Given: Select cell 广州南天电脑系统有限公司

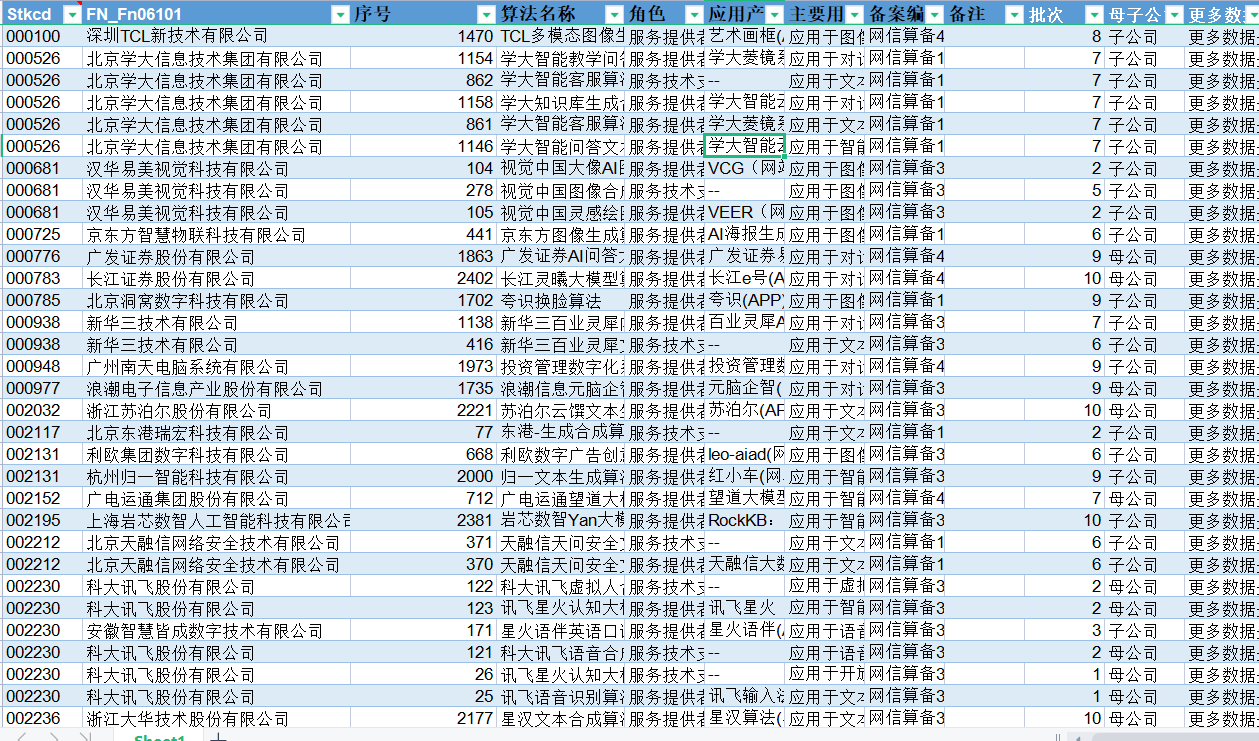Looking at the screenshot, I should 217,366.
